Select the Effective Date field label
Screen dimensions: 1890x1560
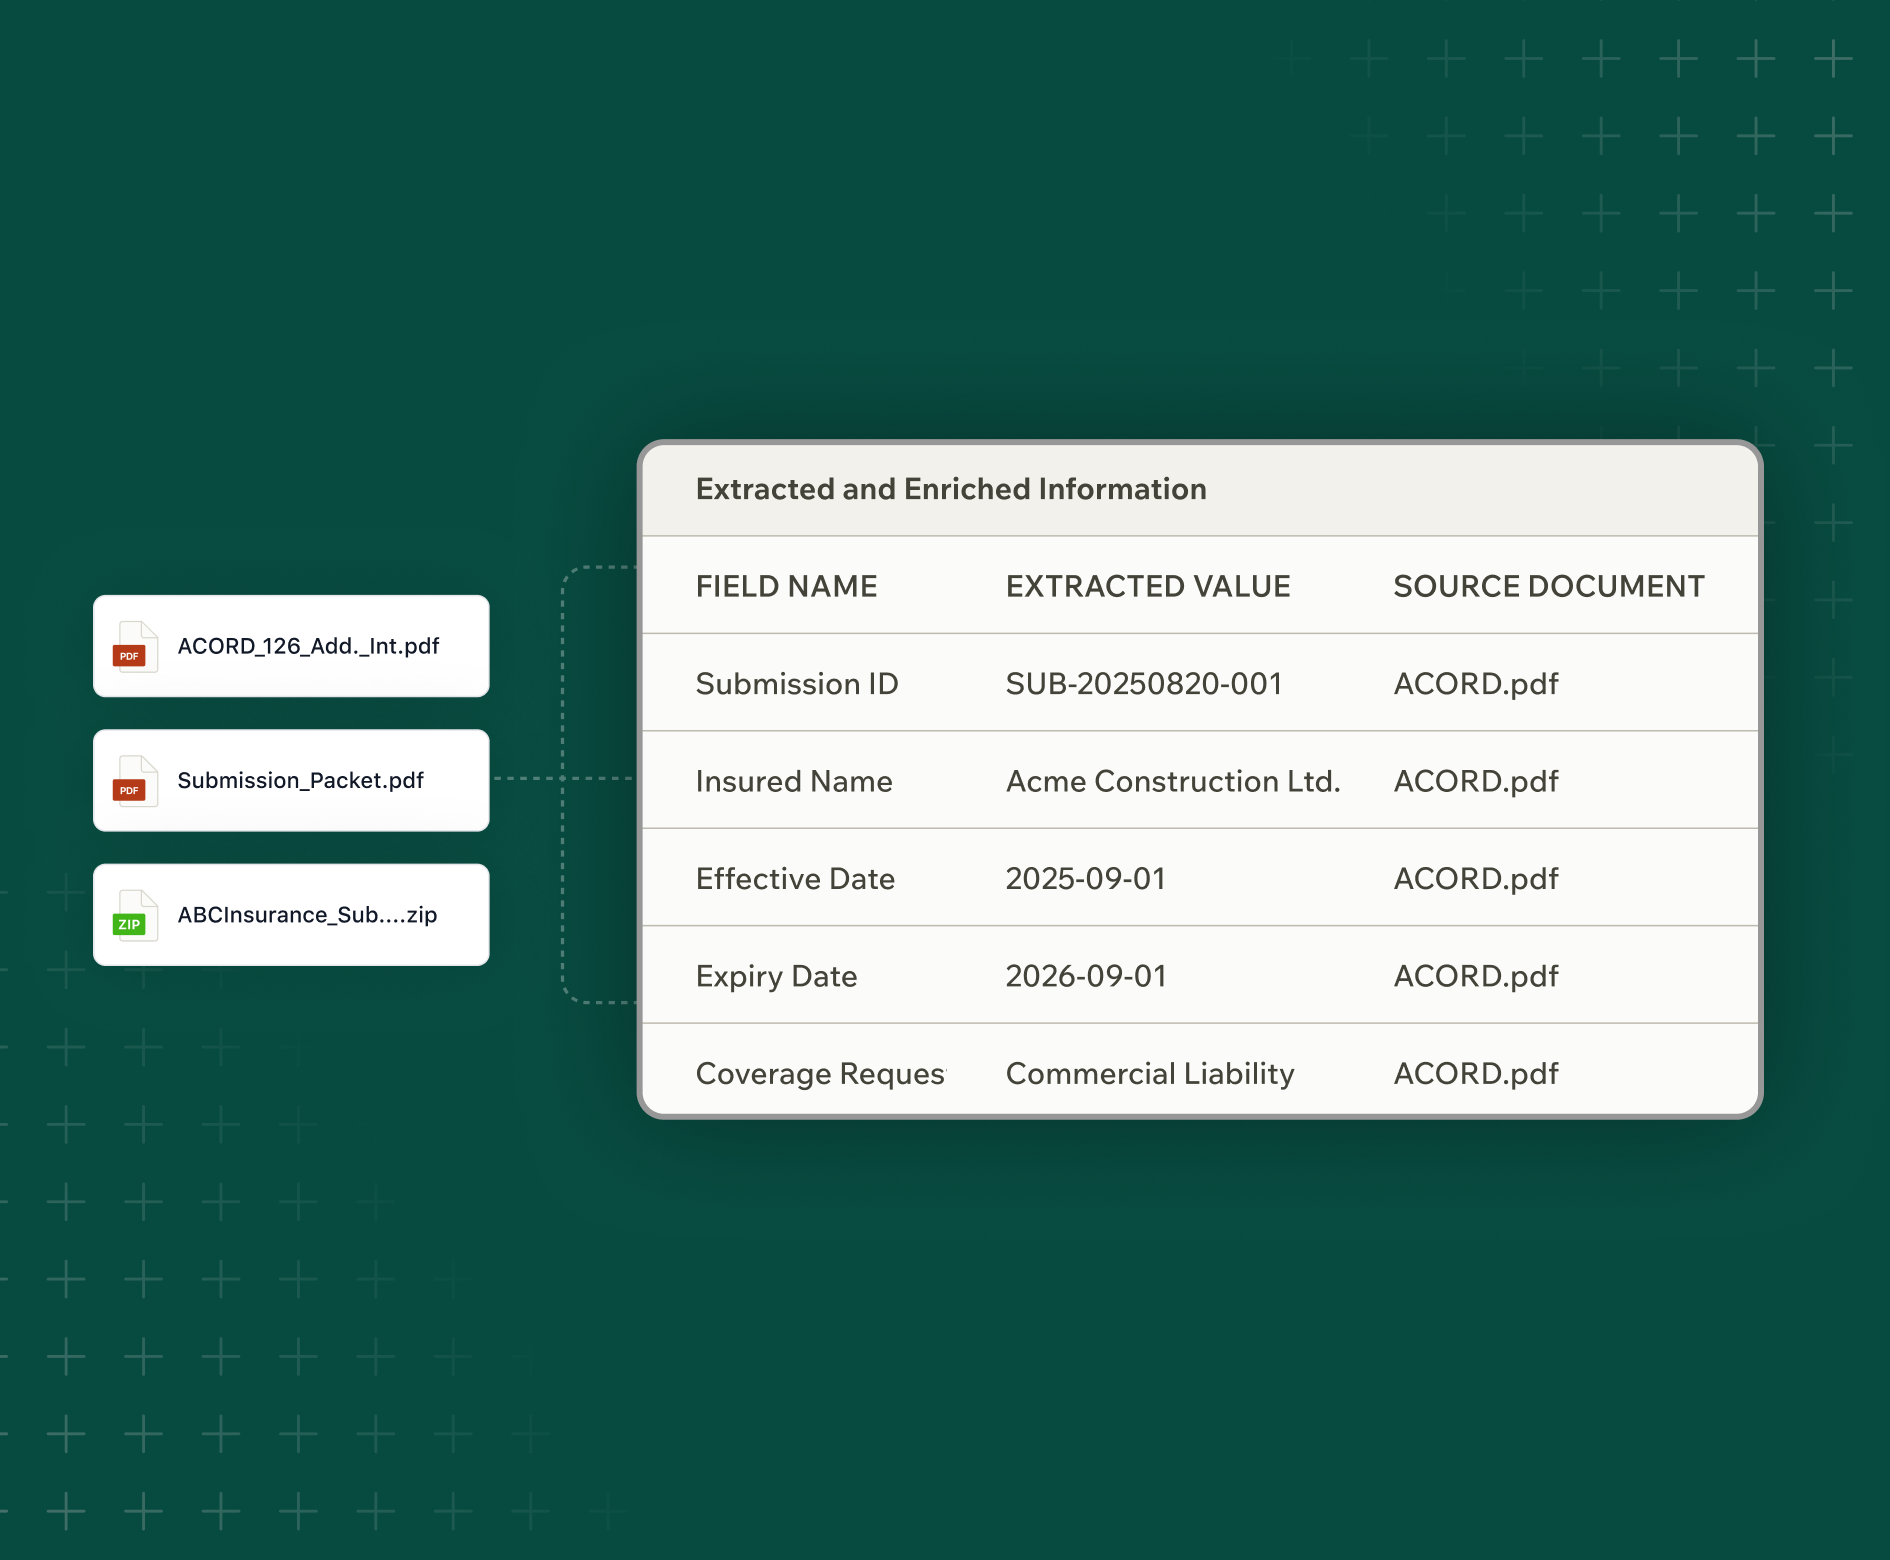[795, 879]
